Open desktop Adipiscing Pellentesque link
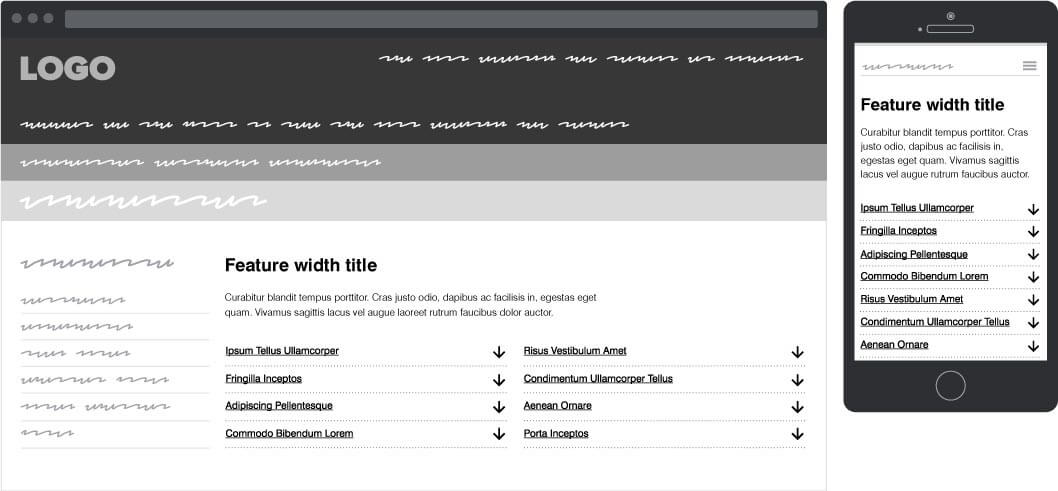The width and height of the screenshot is (1058, 491). tap(278, 406)
